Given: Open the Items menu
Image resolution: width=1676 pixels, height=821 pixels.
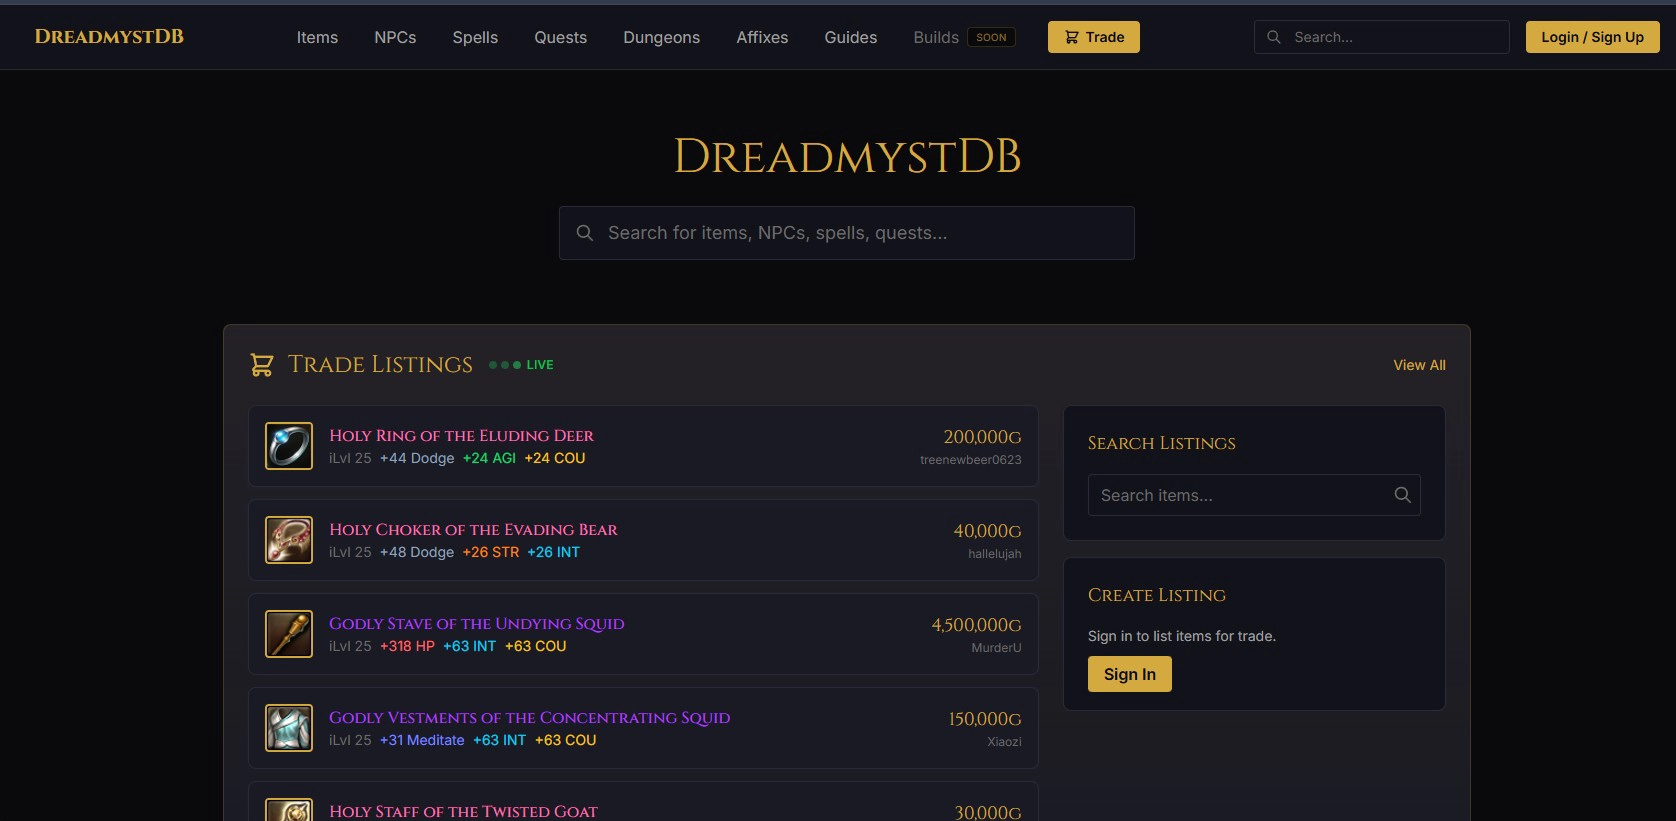Looking at the screenshot, I should 317,37.
